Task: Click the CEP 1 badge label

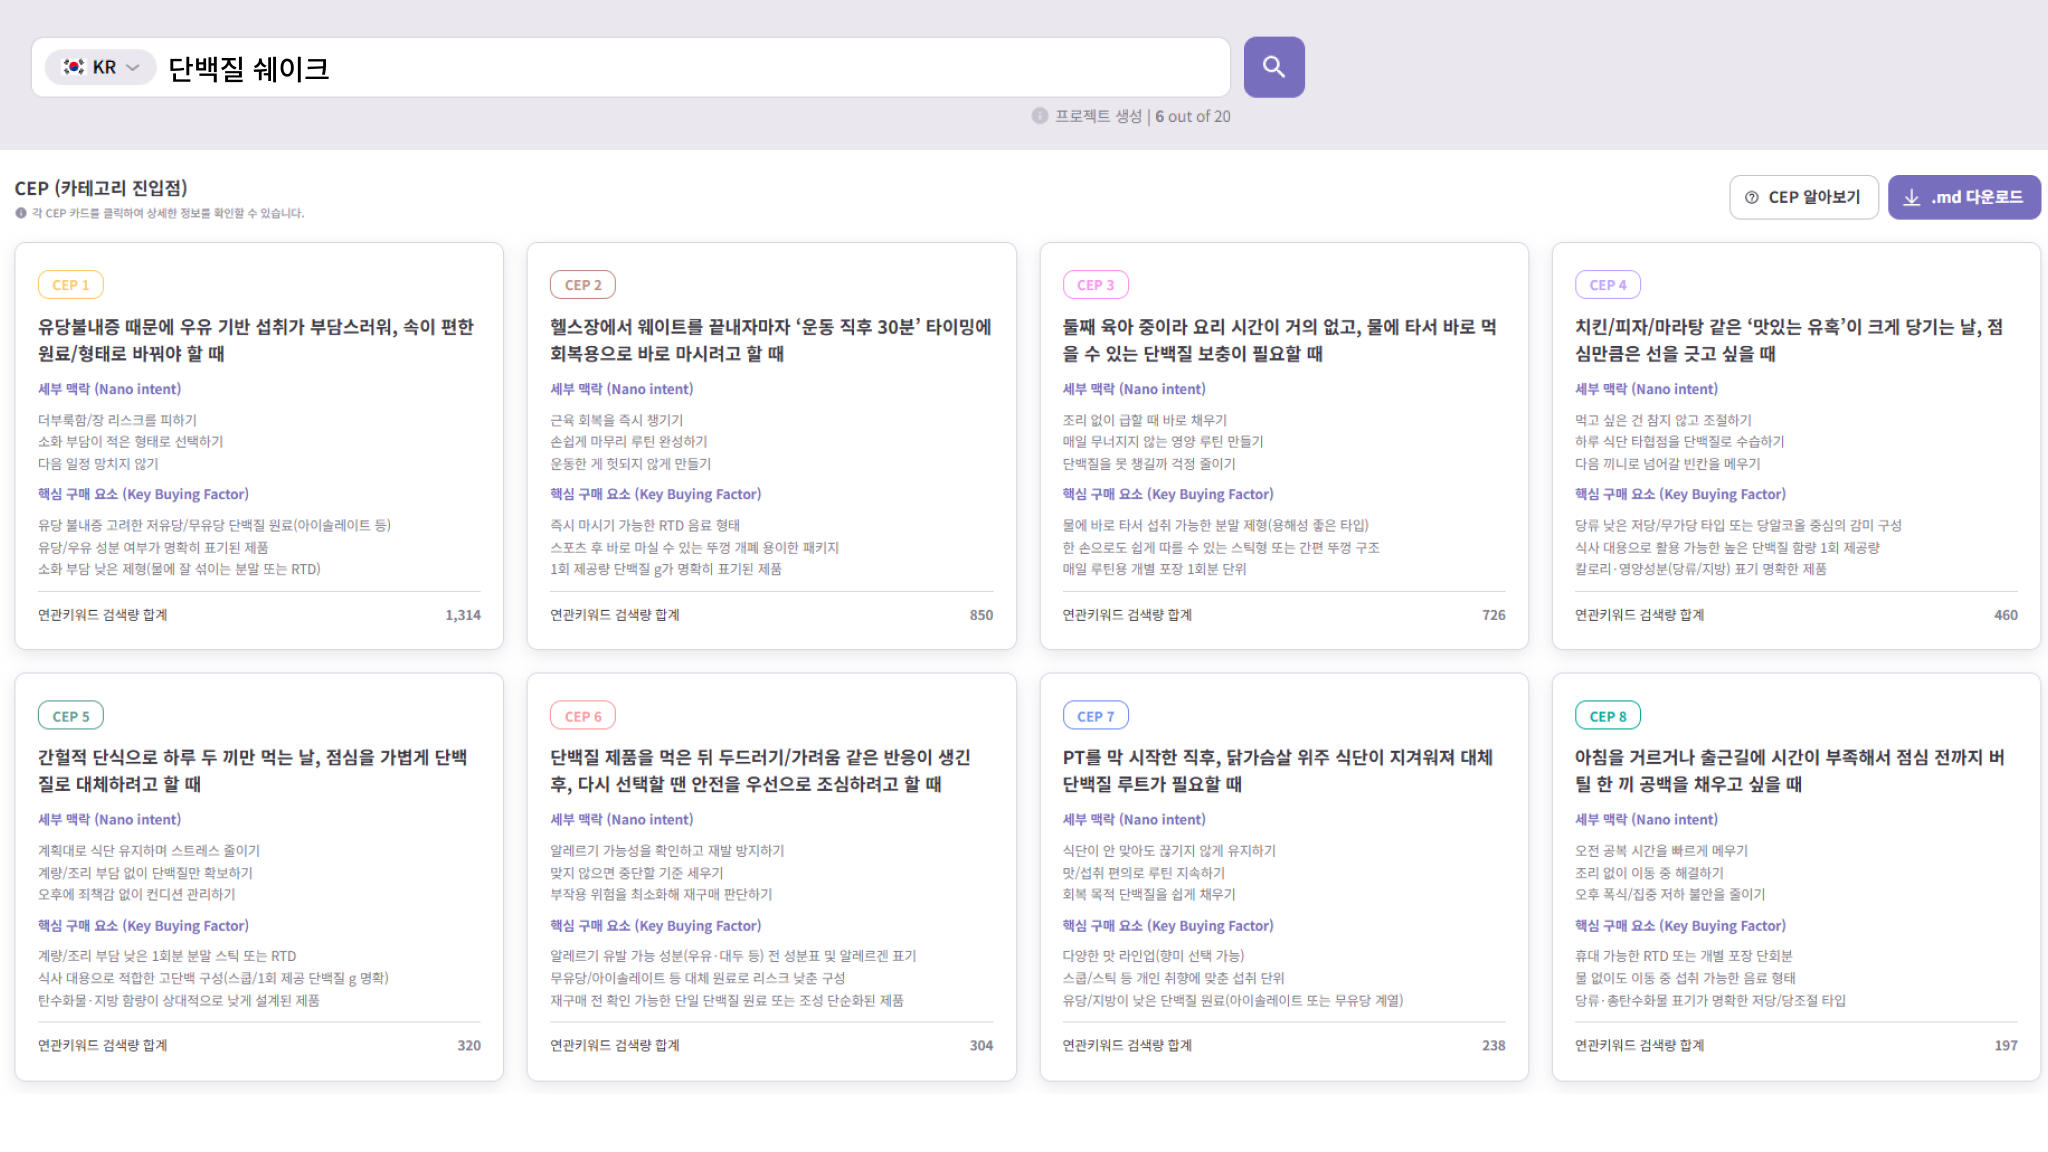Action: pyautogui.click(x=71, y=285)
